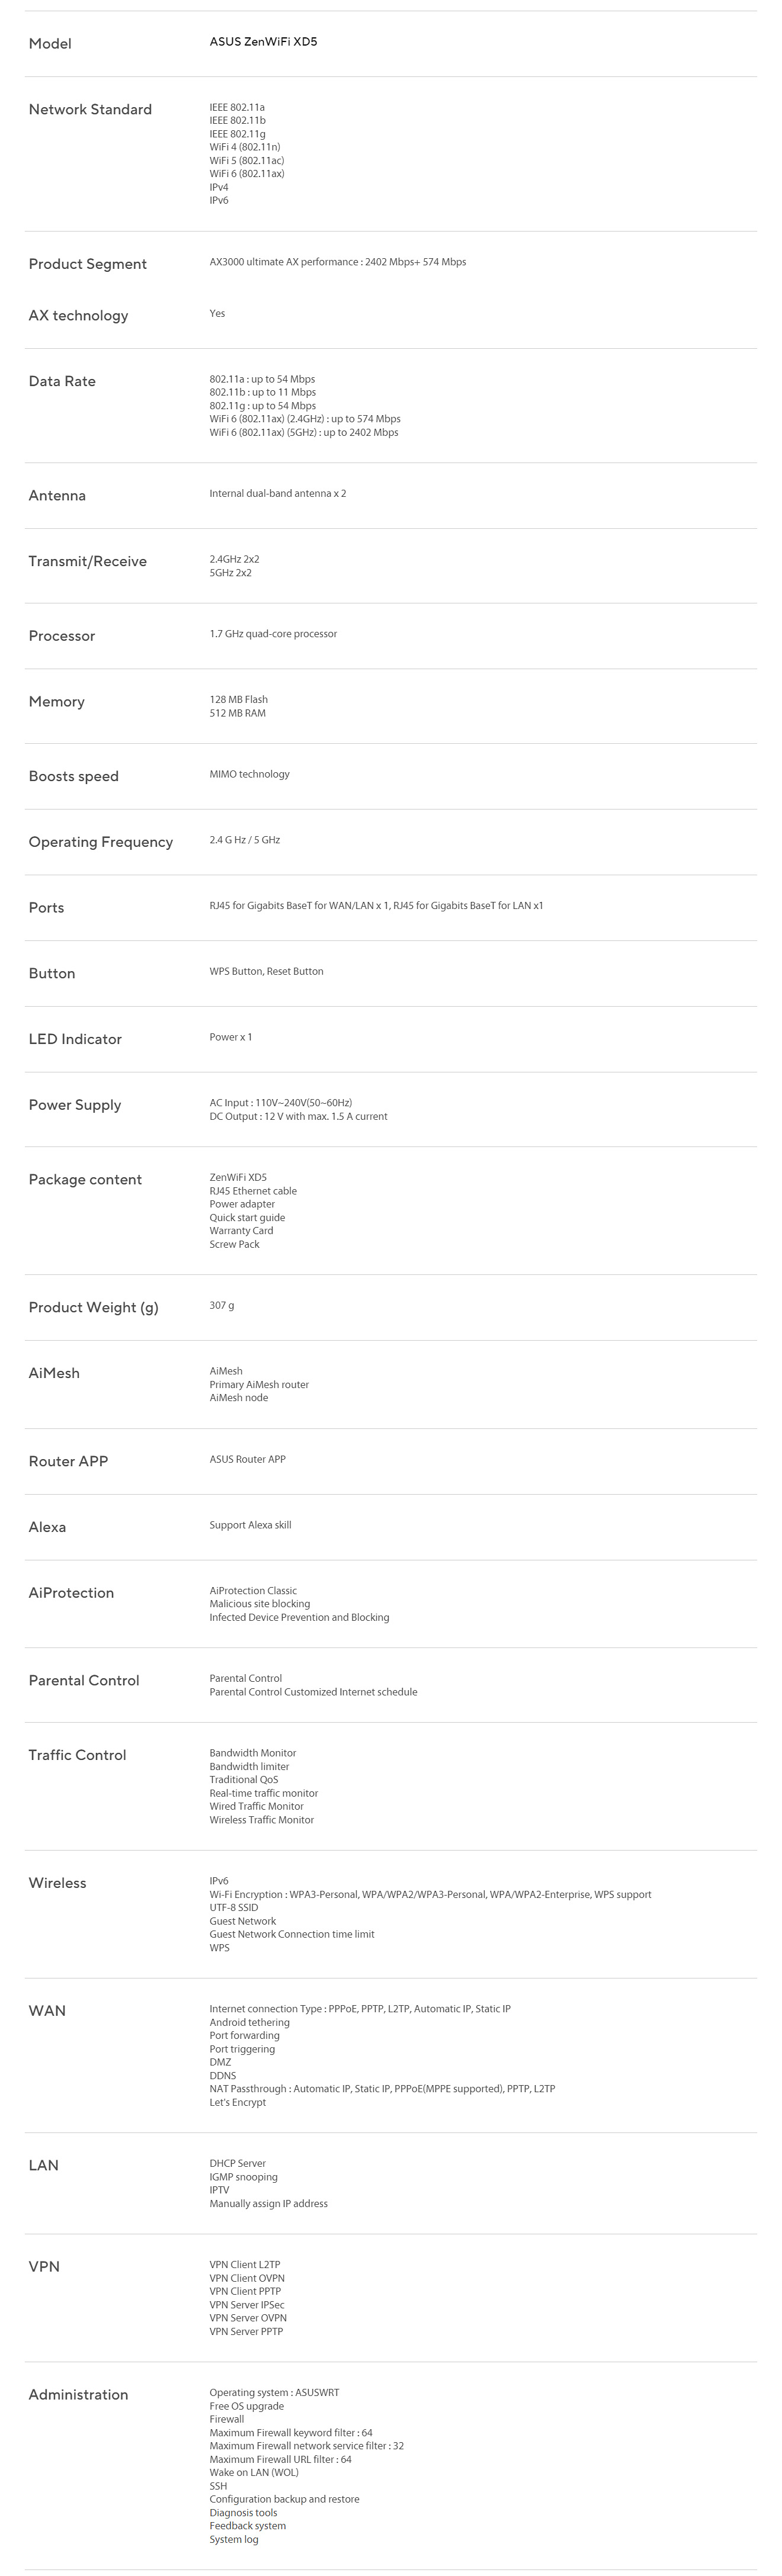Click the AiProtection section heading
This screenshot has width=782, height=2576.
pyautogui.click(x=71, y=1592)
